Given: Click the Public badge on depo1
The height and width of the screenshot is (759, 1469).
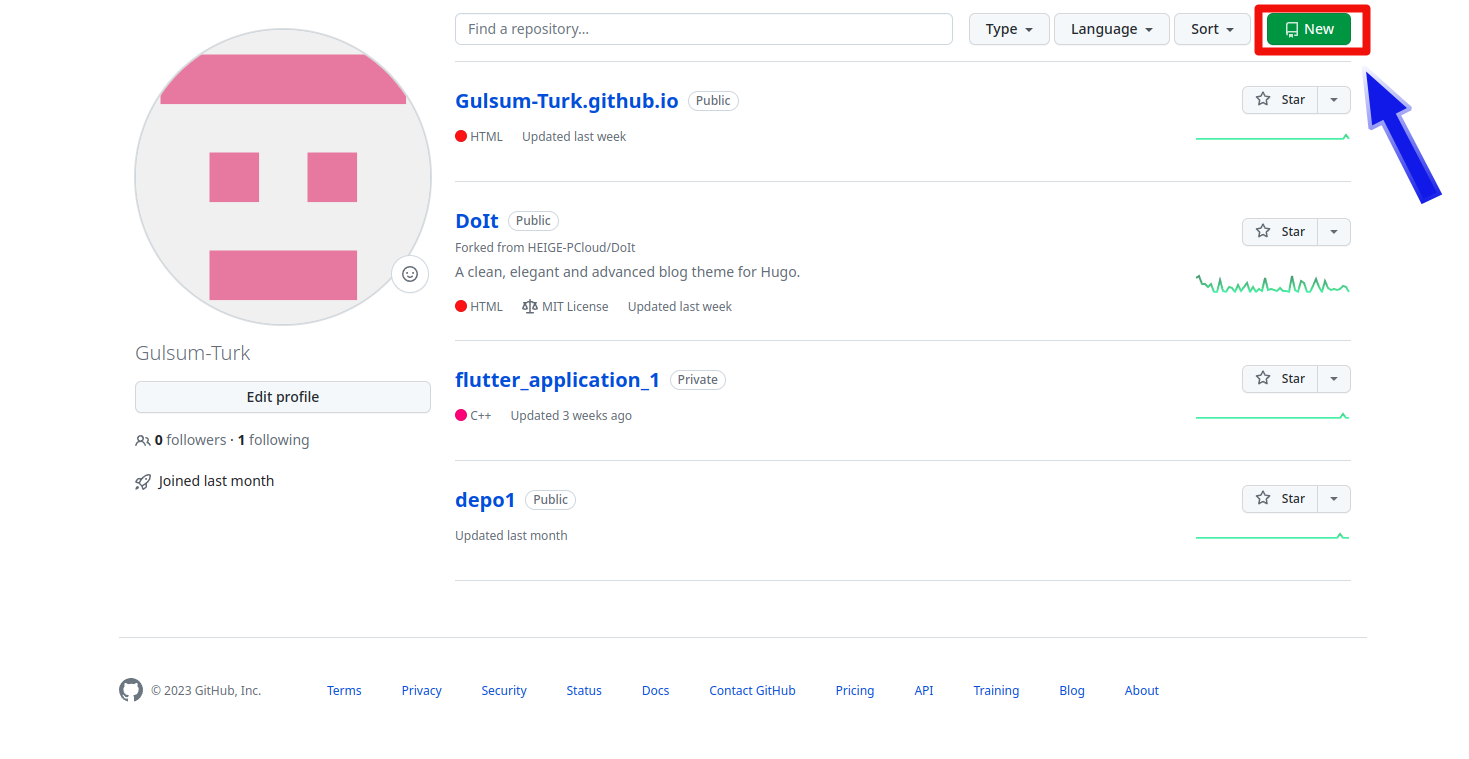Looking at the screenshot, I should [551, 500].
